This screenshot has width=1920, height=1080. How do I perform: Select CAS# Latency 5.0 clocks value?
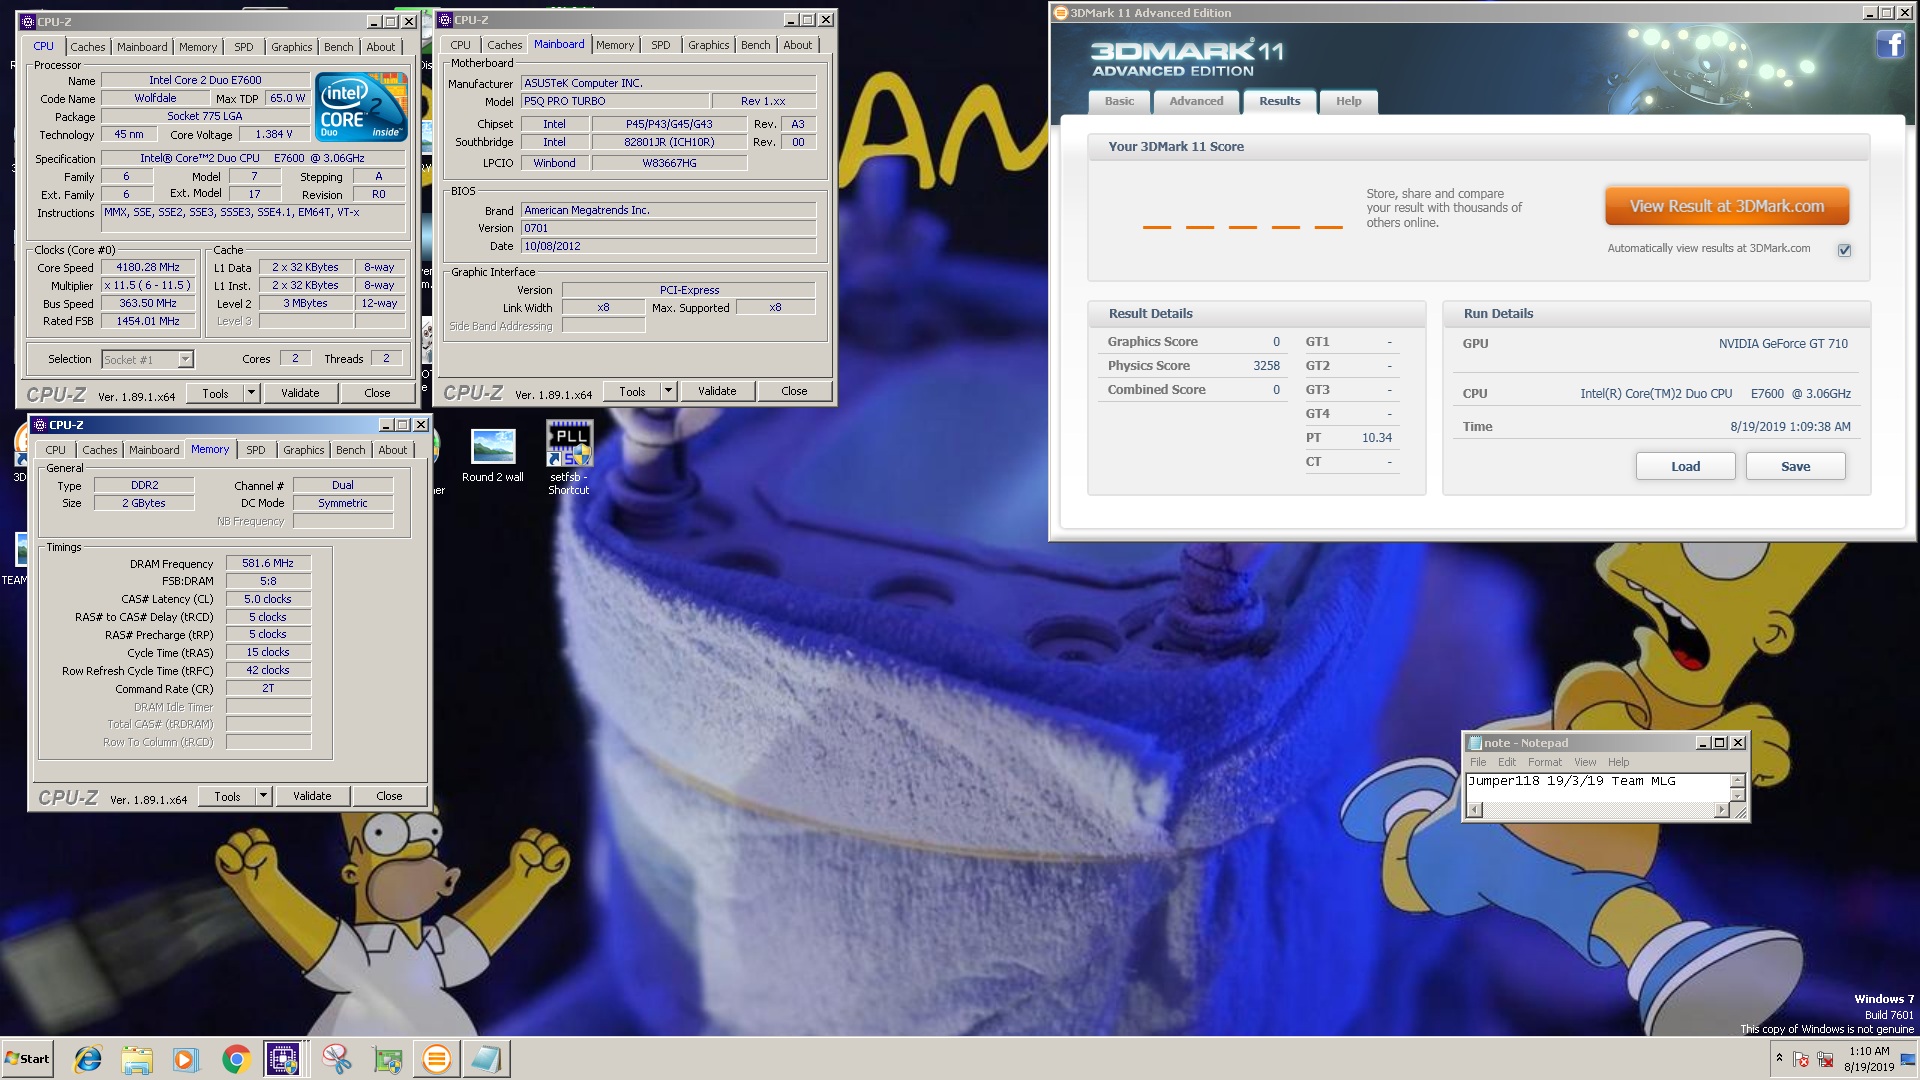coord(268,599)
